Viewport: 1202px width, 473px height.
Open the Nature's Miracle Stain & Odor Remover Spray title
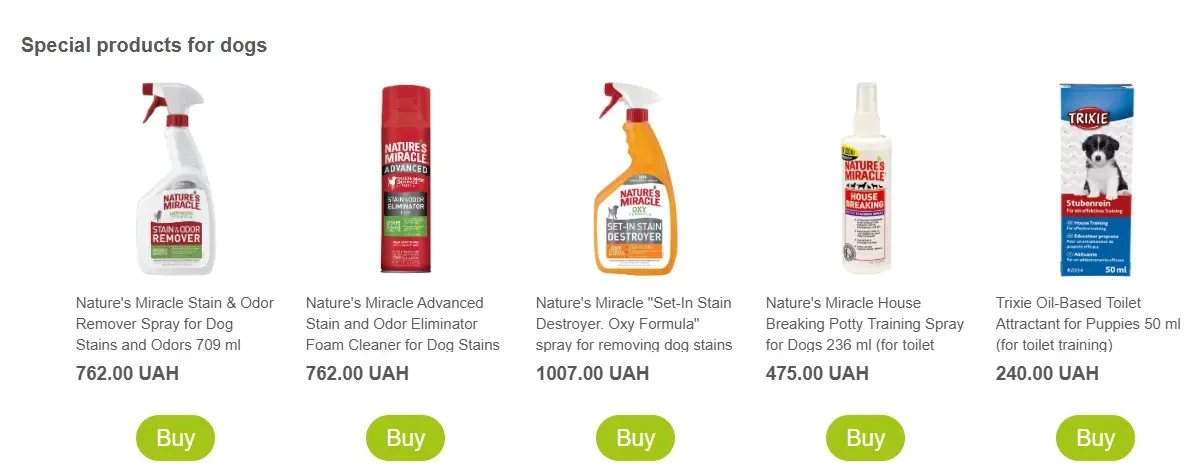click(175, 324)
